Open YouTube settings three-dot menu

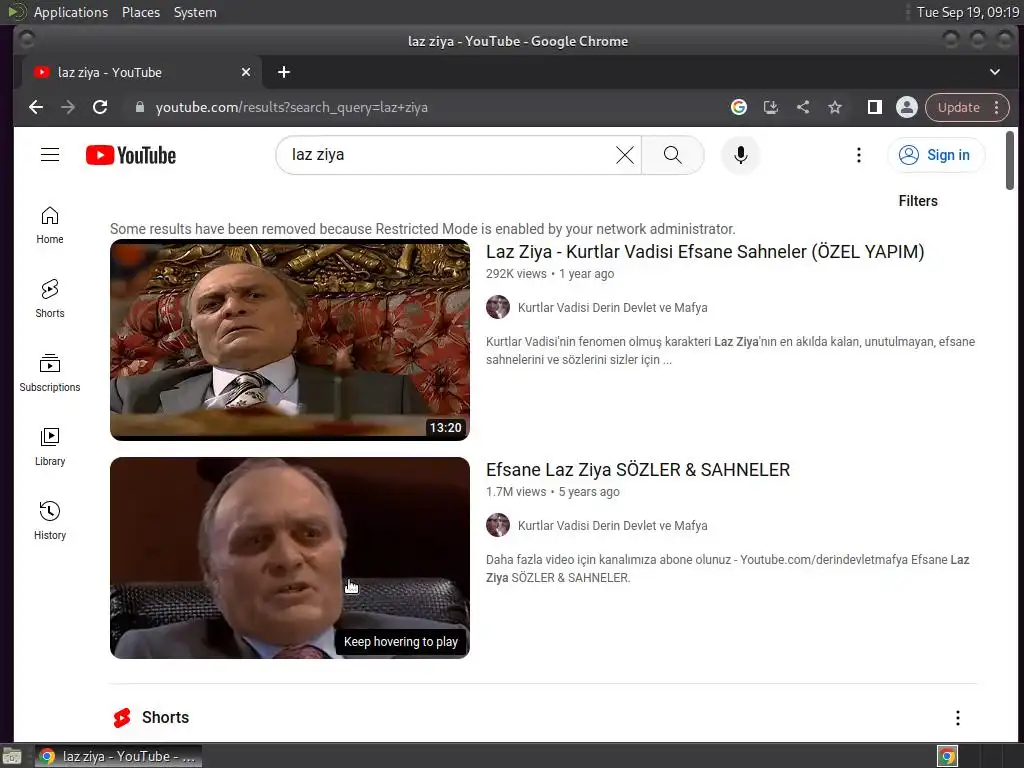[x=859, y=155]
